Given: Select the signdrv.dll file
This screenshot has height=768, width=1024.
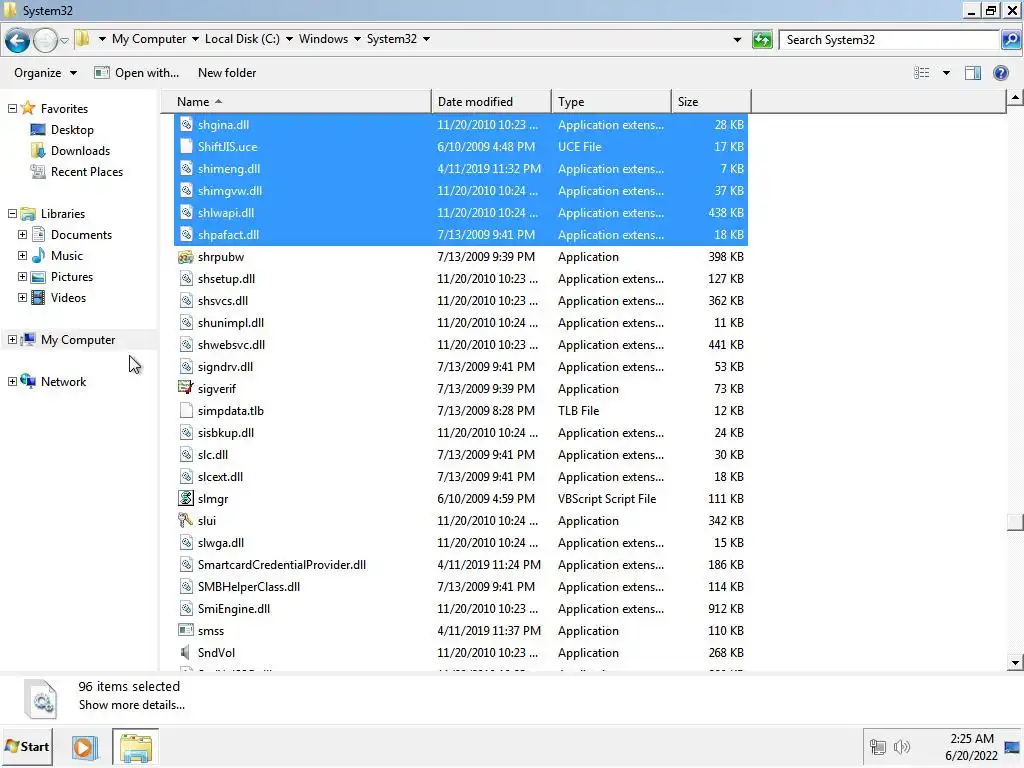Looking at the screenshot, I should click(461, 367).
